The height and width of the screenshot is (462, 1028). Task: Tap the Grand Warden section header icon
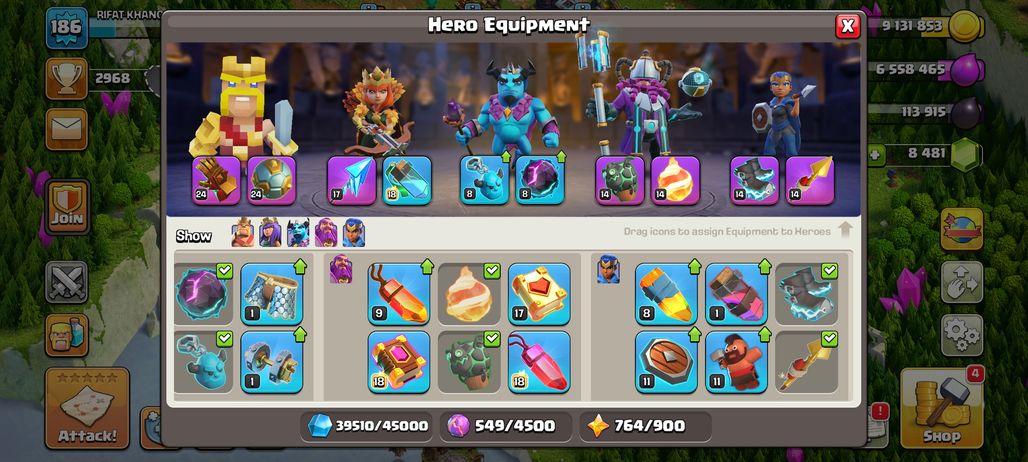point(341,269)
